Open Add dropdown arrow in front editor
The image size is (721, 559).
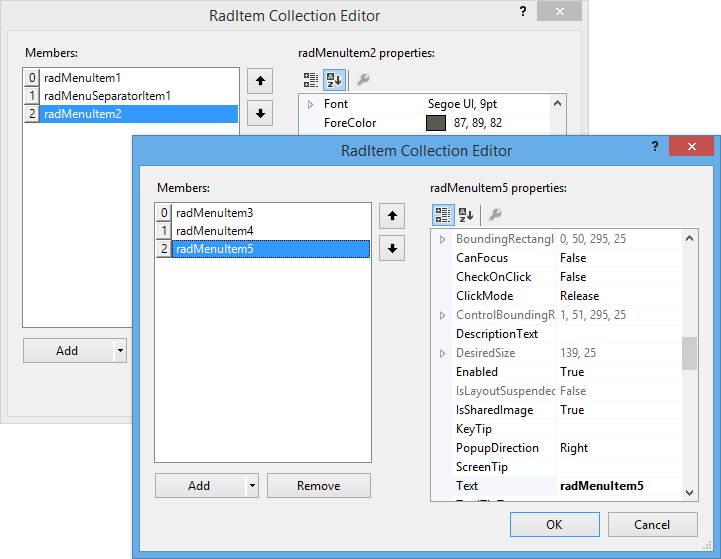click(252, 485)
